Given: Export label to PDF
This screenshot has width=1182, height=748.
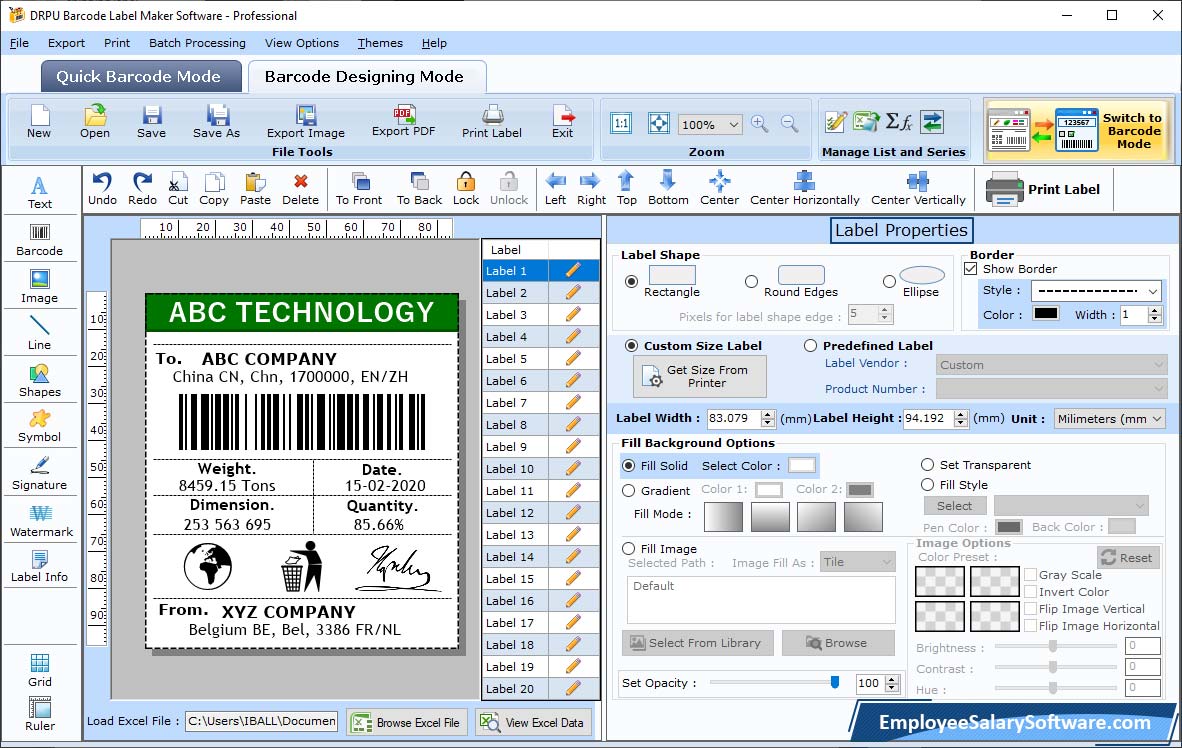Looking at the screenshot, I should [403, 121].
